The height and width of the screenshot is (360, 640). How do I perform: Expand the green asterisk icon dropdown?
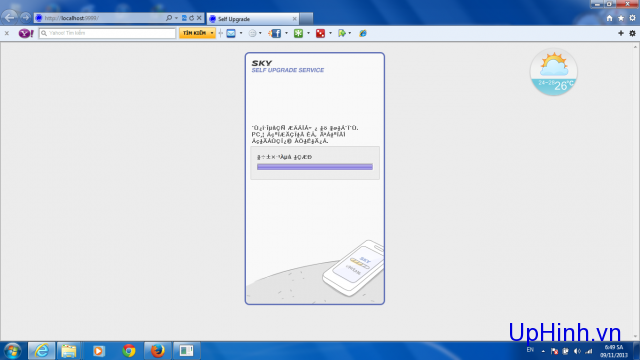(x=308, y=33)
